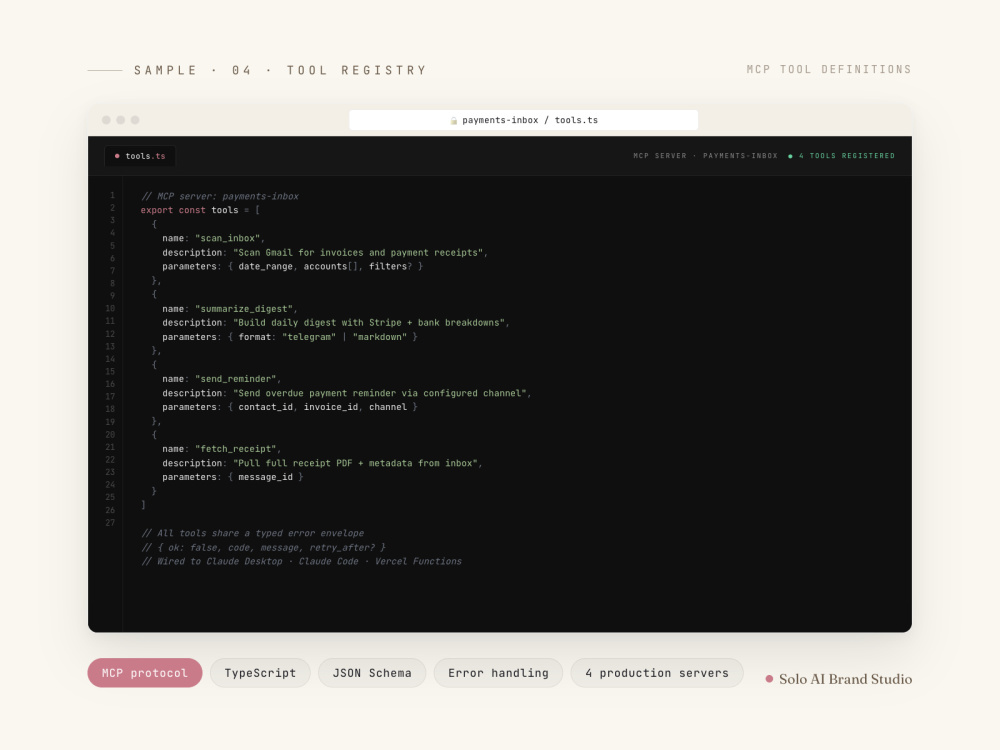Click line number 27 in the gutter
The width and height of the screenshot is (1000, 750).
click(110, 523)
